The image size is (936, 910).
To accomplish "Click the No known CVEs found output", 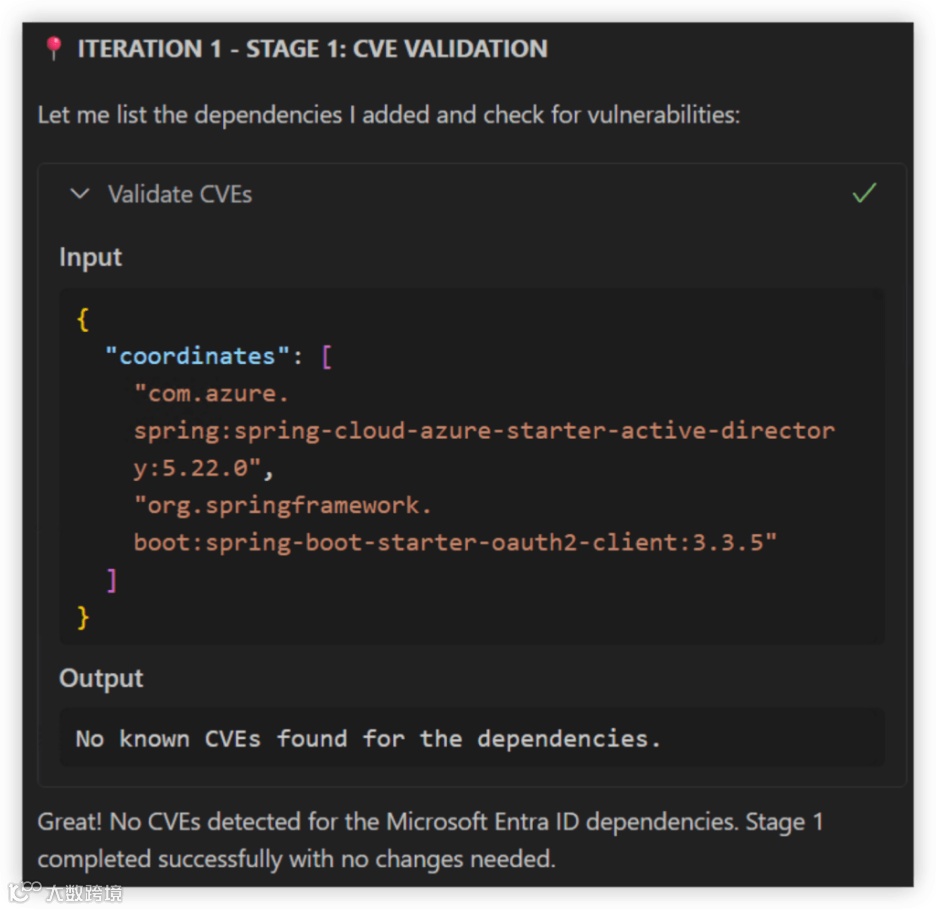I will (x=368, y=739).
